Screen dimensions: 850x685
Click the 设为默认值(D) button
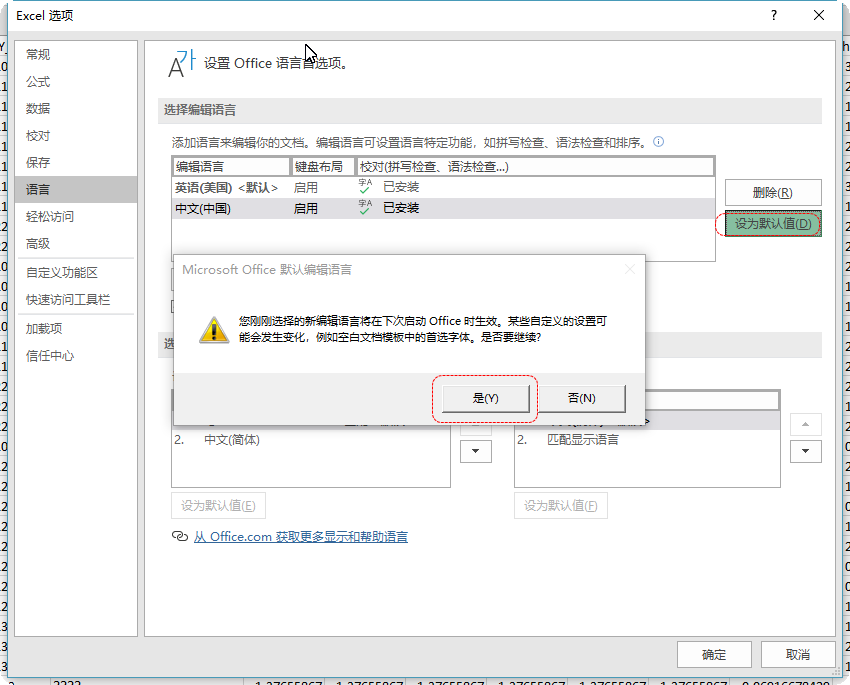[x=773, y=224]
